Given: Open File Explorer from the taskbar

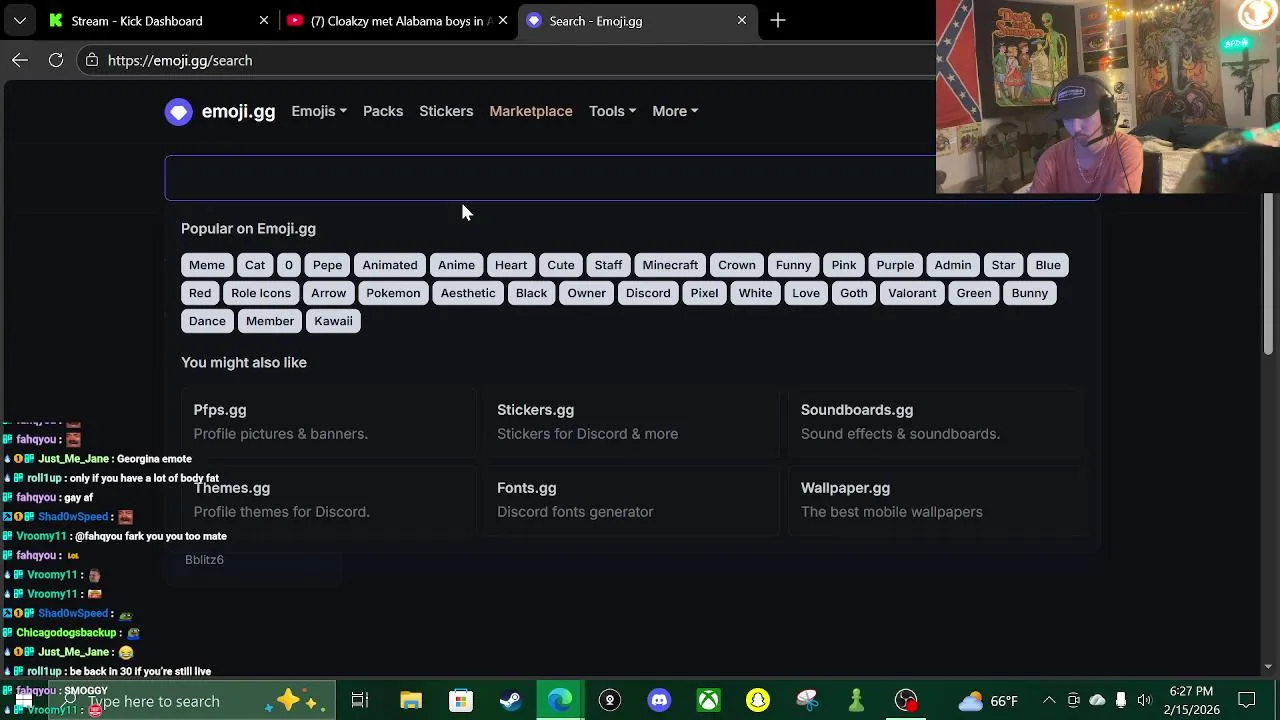Looking at the screenshot, I should click(x=411, y=700).
